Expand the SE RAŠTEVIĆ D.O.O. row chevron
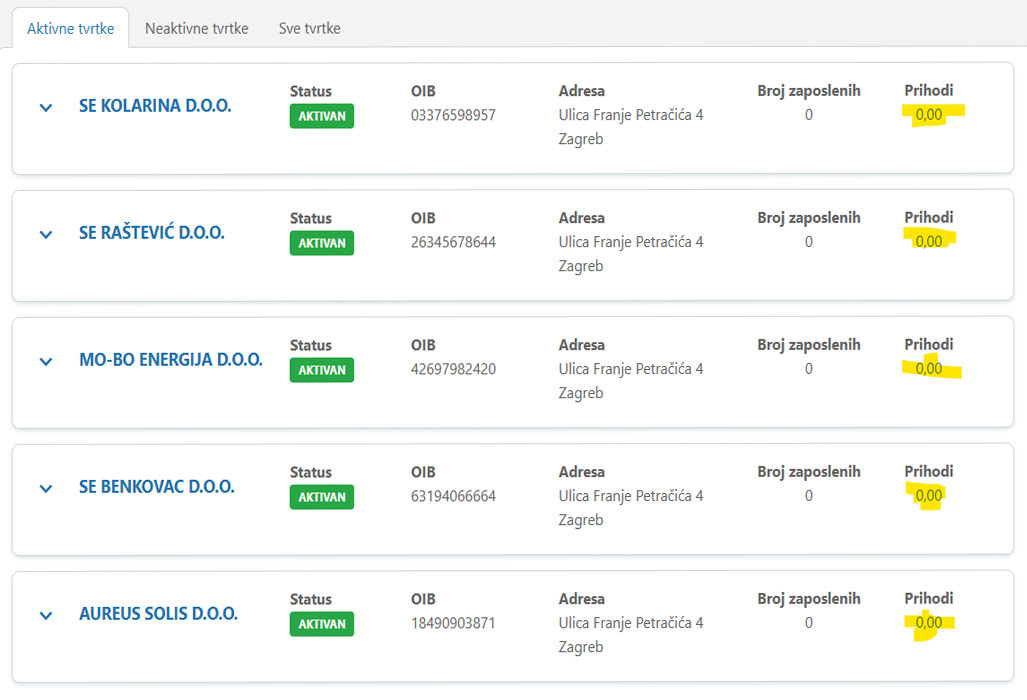Viewport: 1027px width, 700px height. click(45, 234)
